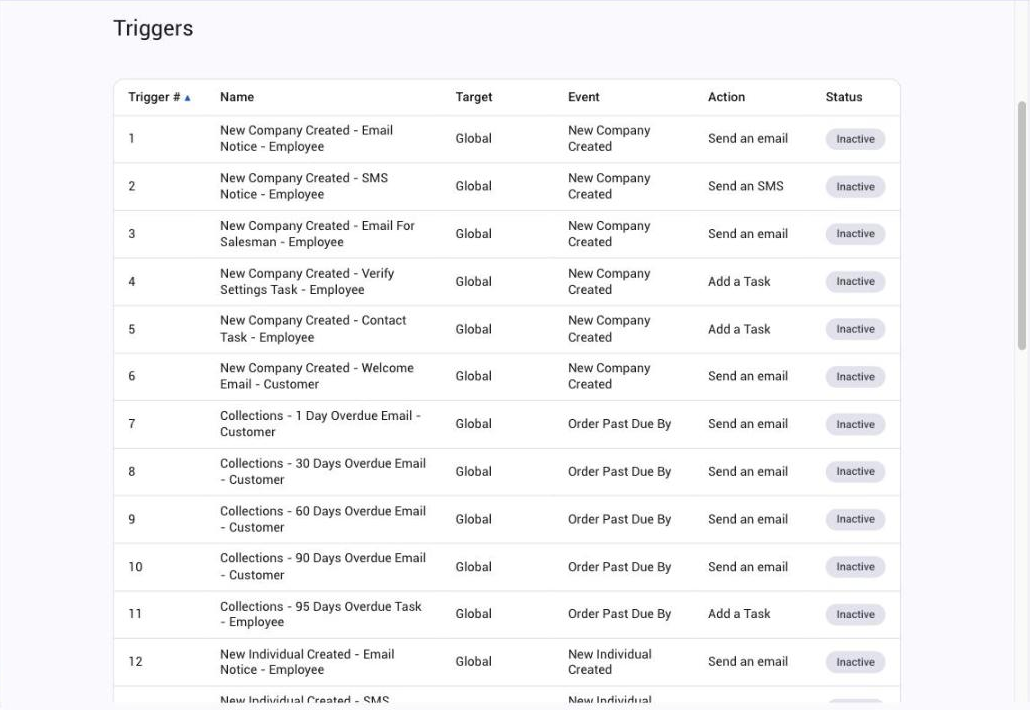Click the Inactive status of the SMS Notice trigger
Viewport: 1030px width, 710px height.
(855, 187)
